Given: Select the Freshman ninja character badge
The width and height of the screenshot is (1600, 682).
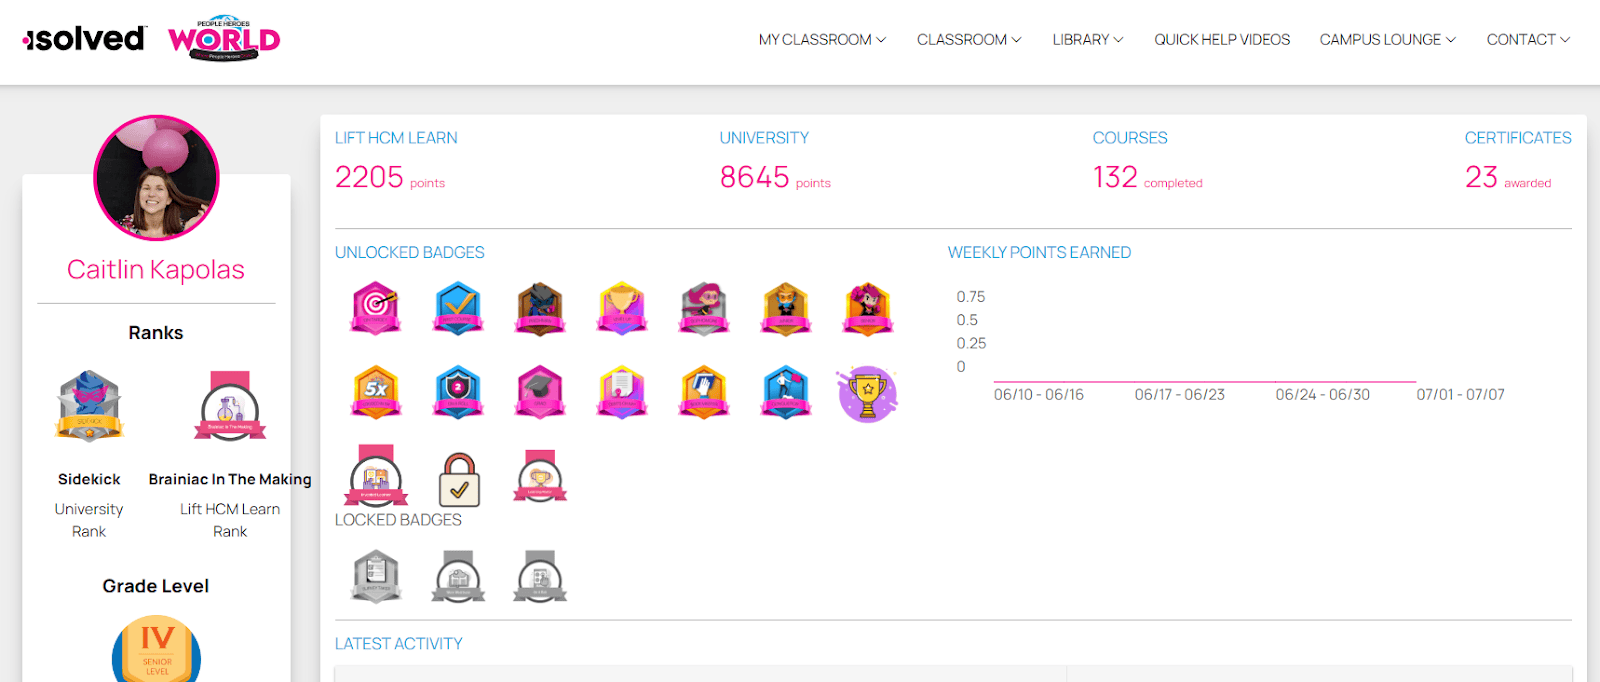Looking at the screenshot, I should click(540, 308).
